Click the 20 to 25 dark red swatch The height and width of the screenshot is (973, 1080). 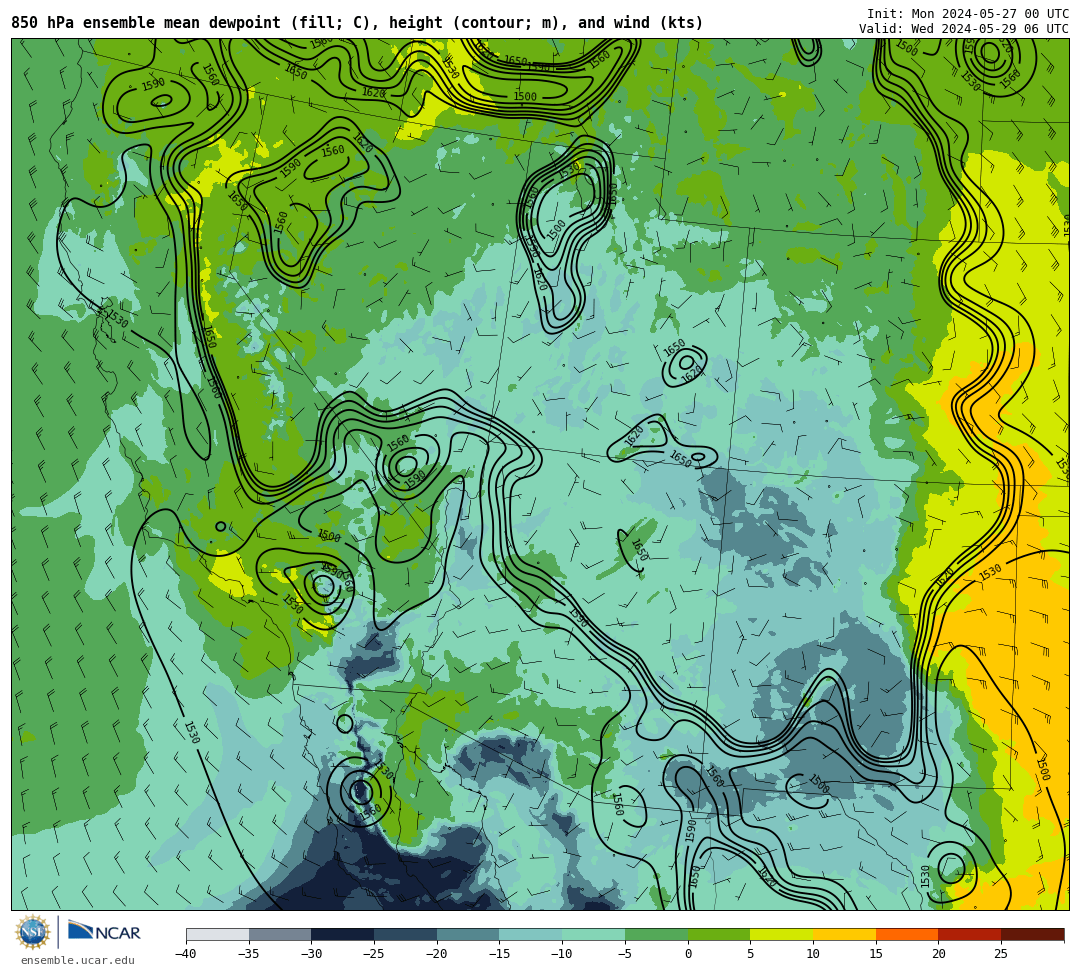click(x=970, y=934)
